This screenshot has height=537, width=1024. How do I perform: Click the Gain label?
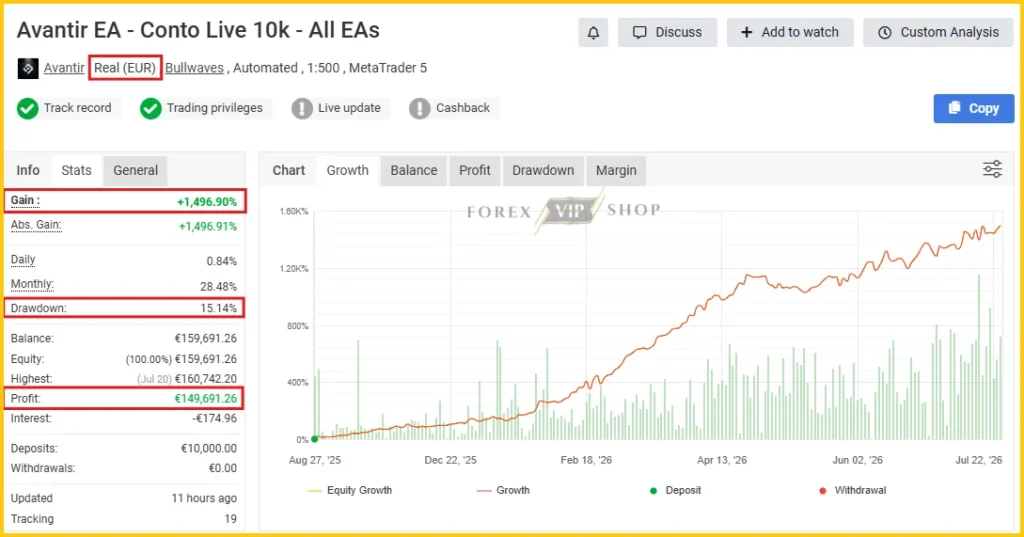point(25,201)
